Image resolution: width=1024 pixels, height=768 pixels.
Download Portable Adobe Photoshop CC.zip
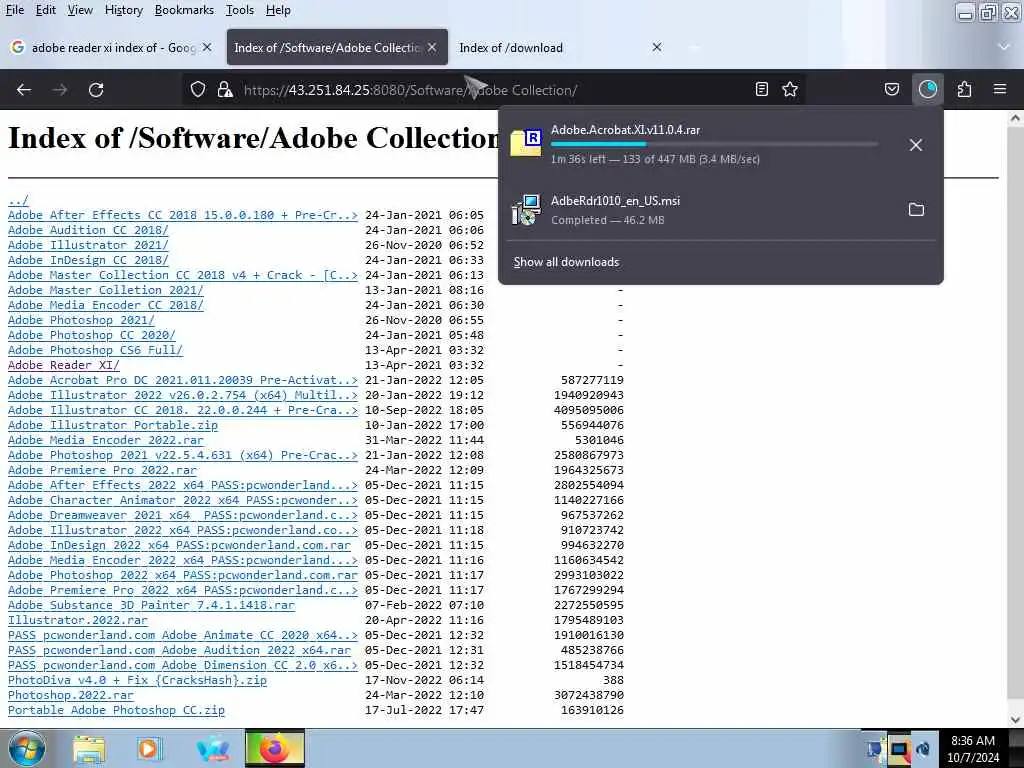coord(116,711)
